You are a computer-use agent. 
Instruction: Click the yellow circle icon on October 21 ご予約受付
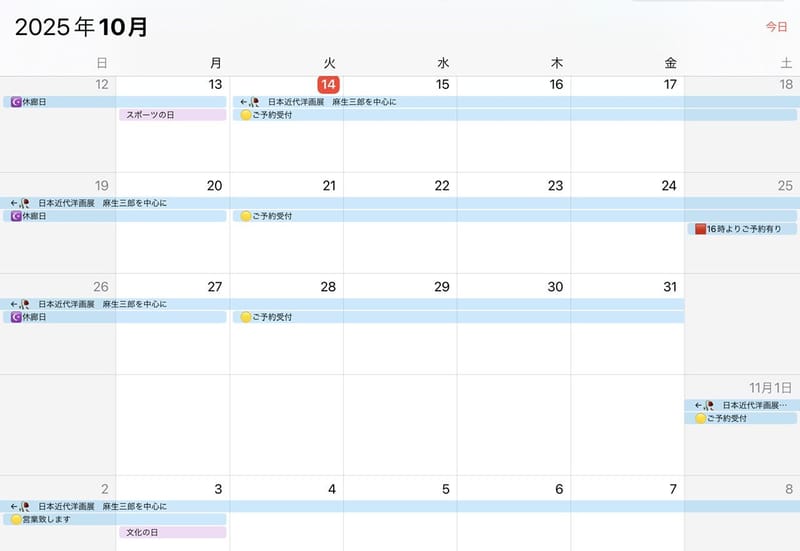(x=245, y=216)
